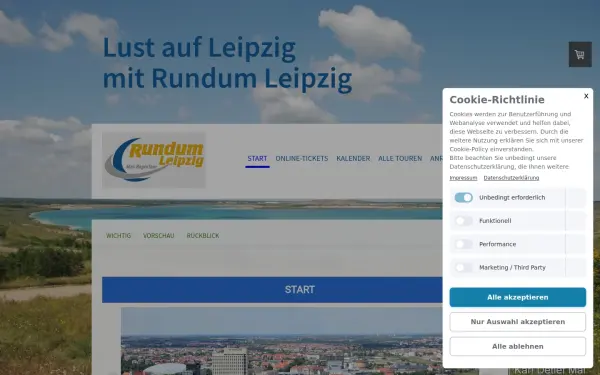Open the START menu item

tap(257, 158)
